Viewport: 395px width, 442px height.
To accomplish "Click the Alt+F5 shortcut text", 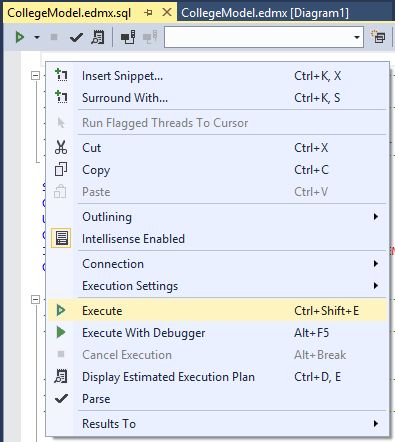I will 312,333.
